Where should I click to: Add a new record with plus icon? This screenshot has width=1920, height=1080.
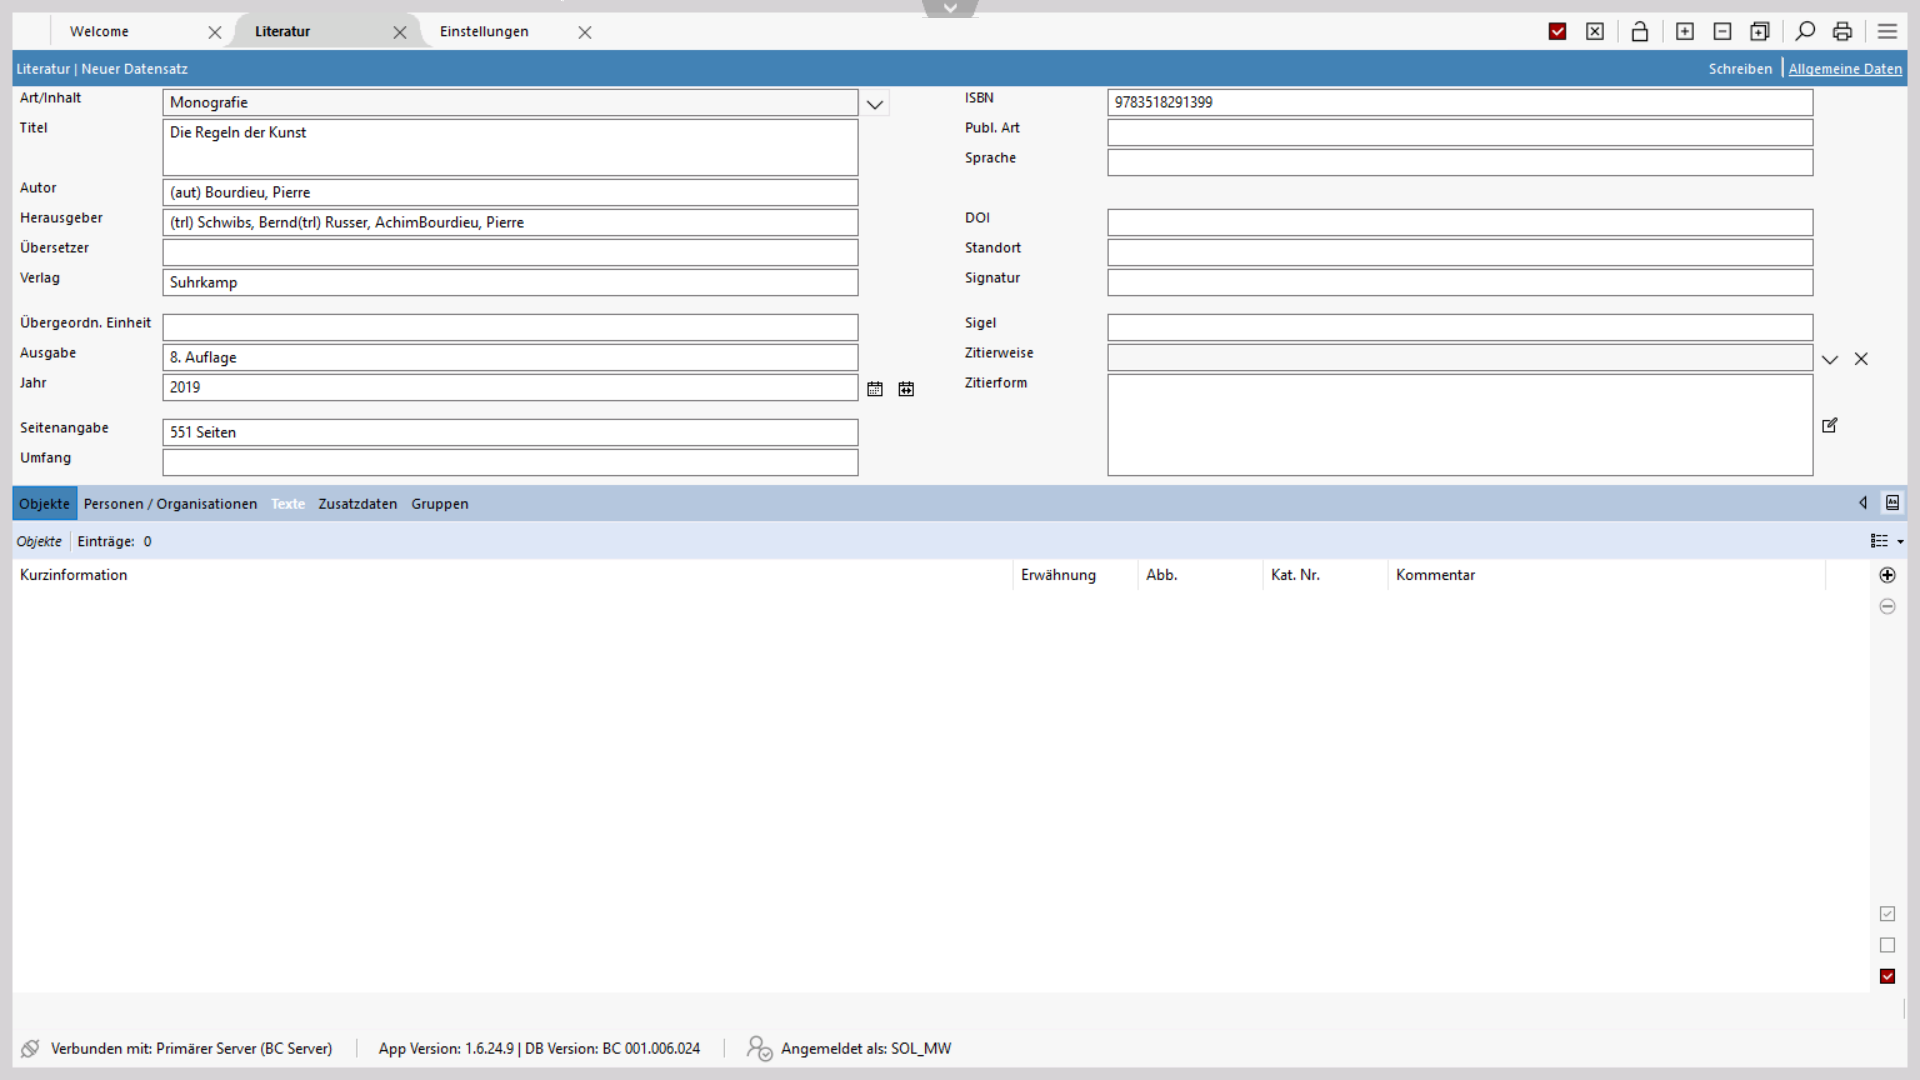point(1685,32)
